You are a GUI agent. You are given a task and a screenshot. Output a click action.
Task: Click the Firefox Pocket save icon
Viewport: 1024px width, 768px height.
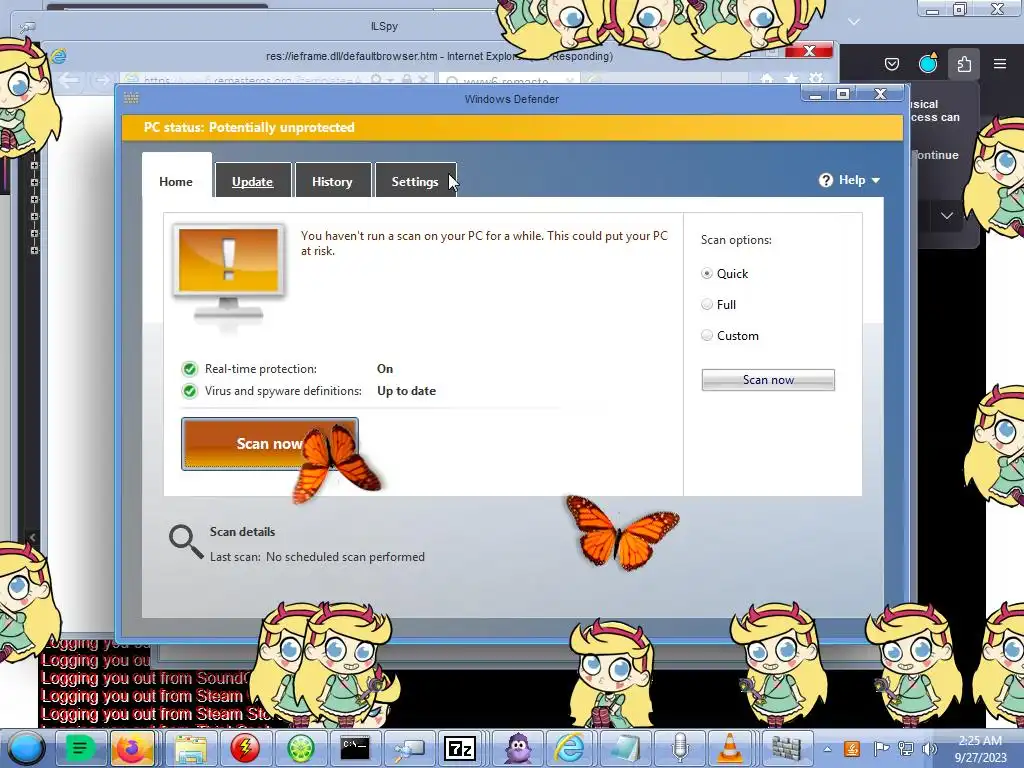coord(891,64)
